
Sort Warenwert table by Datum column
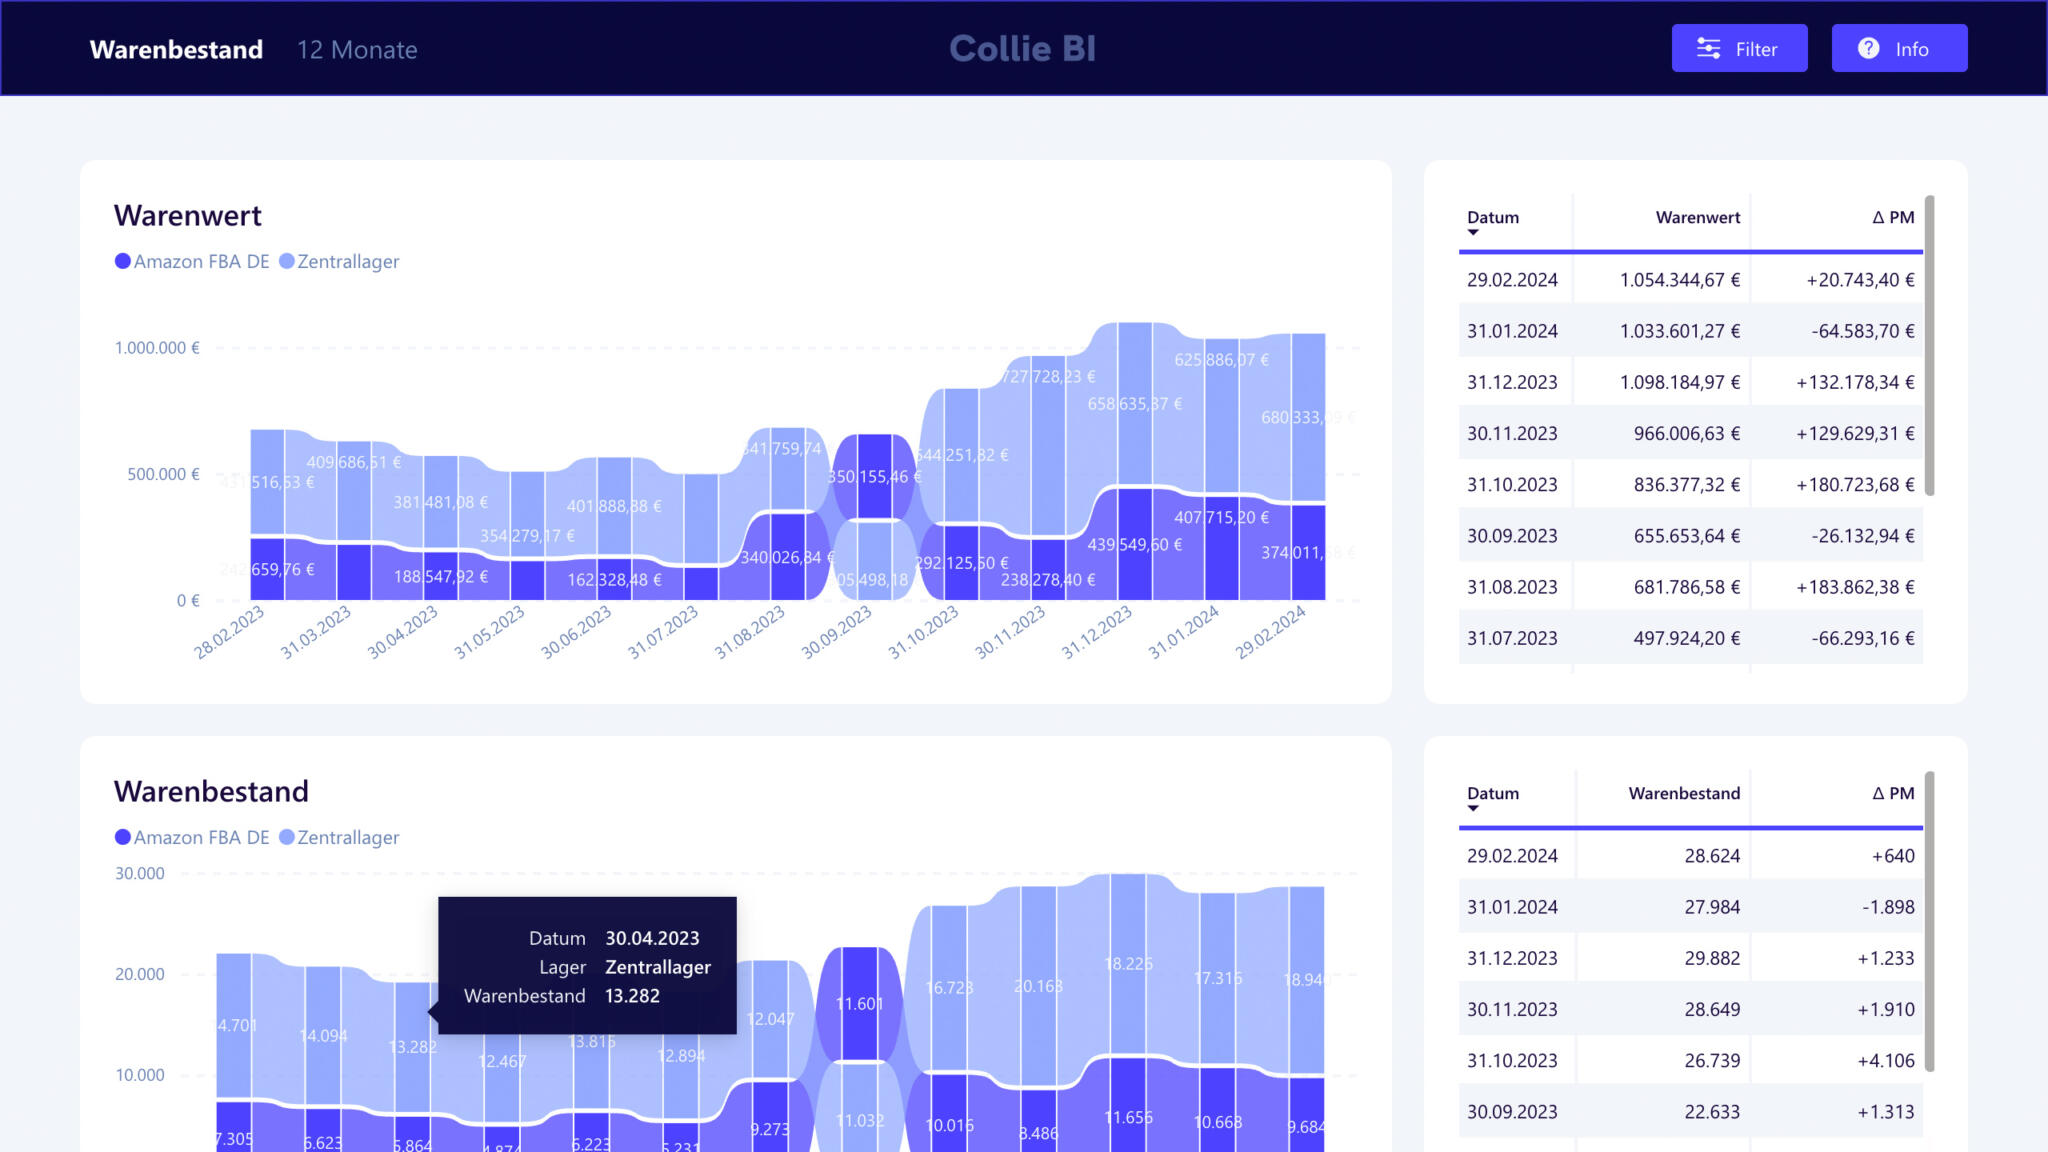pos(1493,218)
